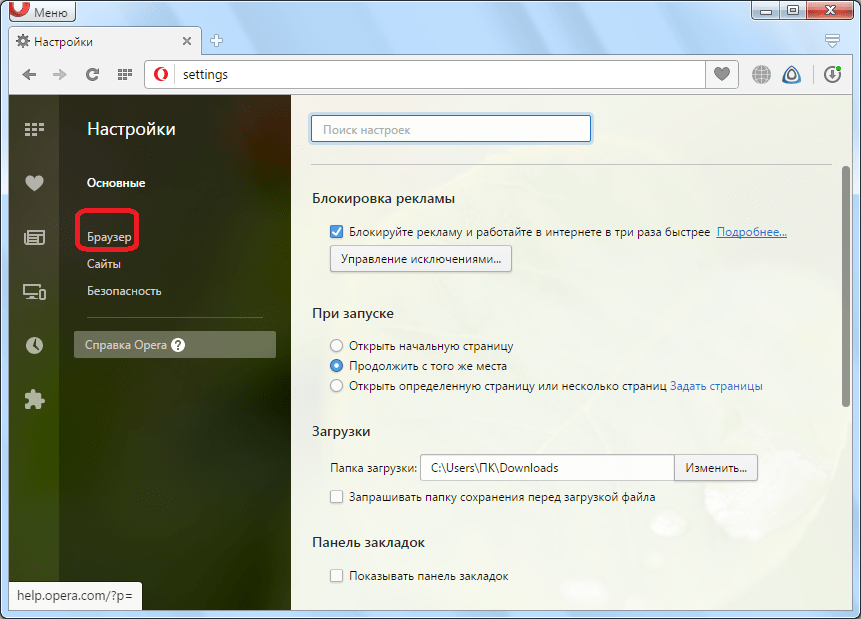Go to the 'Браузер' settings section
Image resolution: width=861 pixels, height=619 pixels.
[x=109, y=237]
